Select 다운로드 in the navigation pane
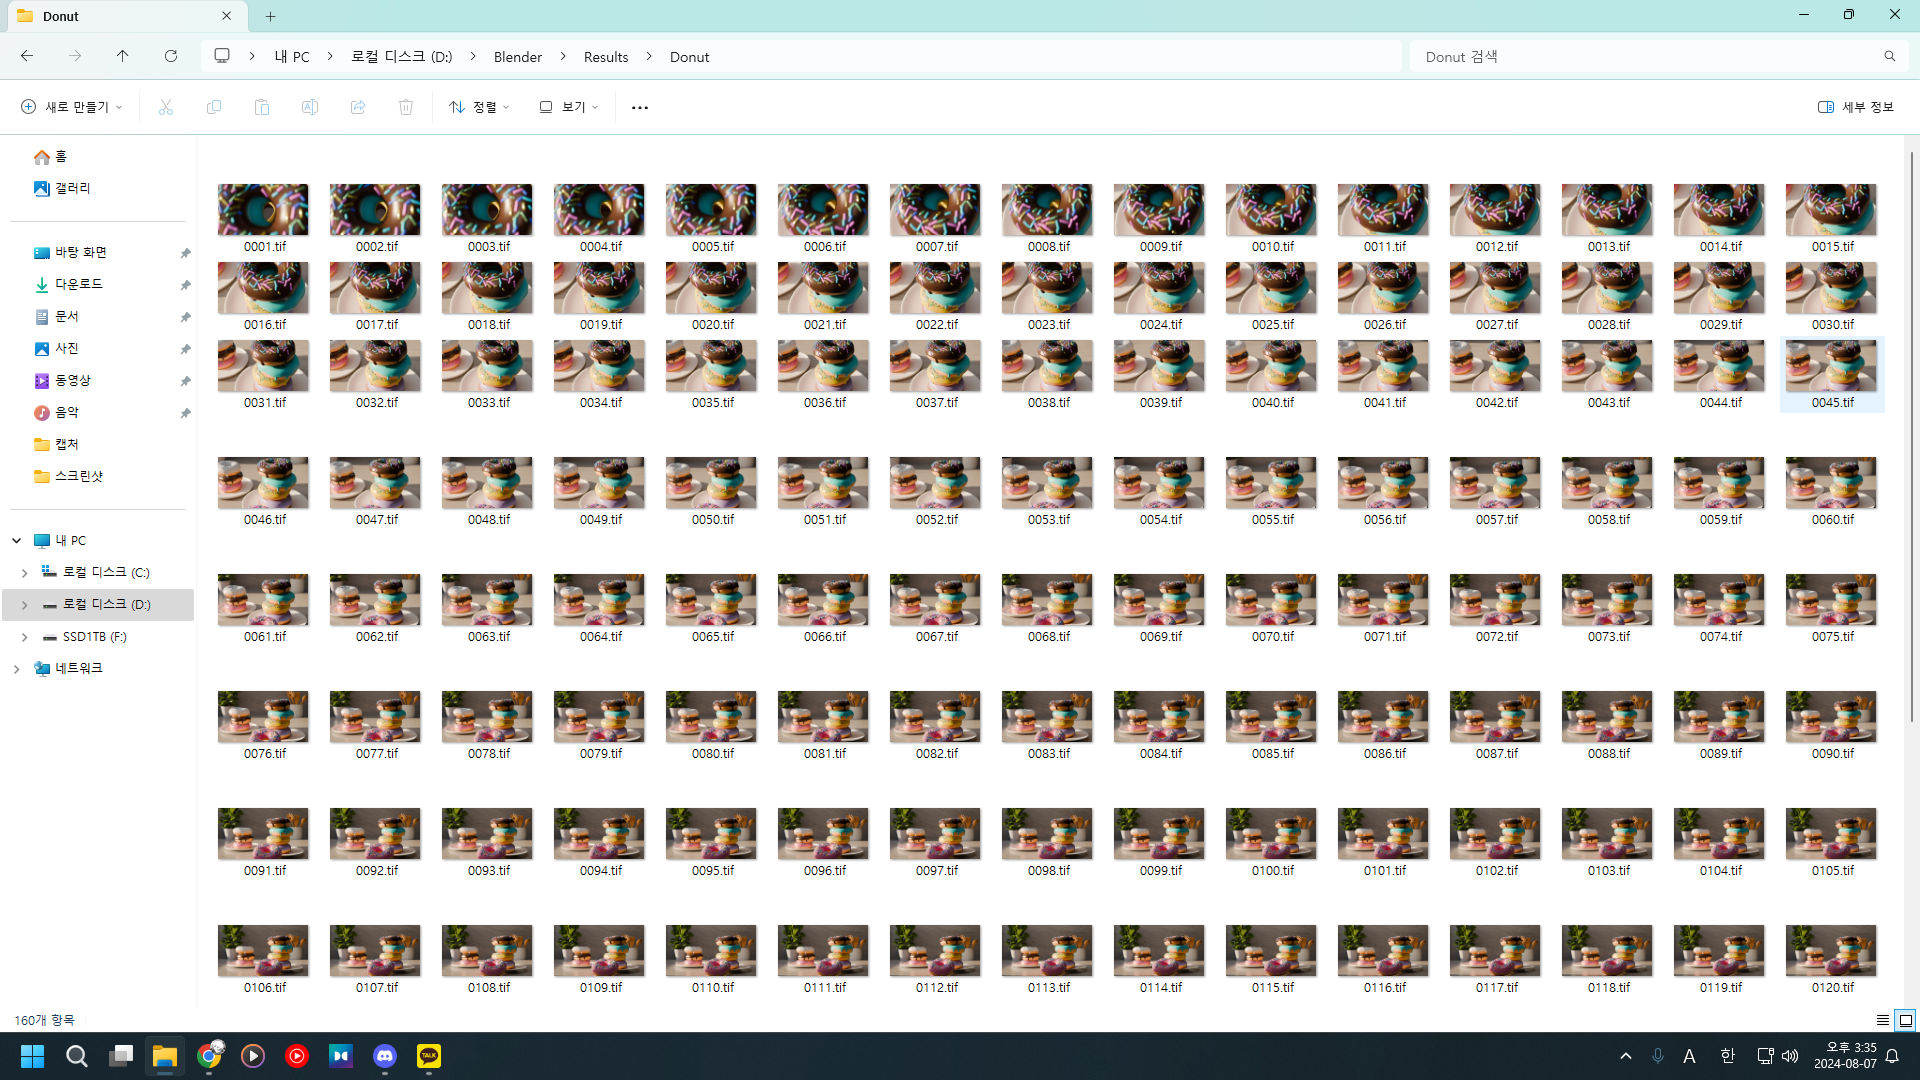 click(78, 284)
